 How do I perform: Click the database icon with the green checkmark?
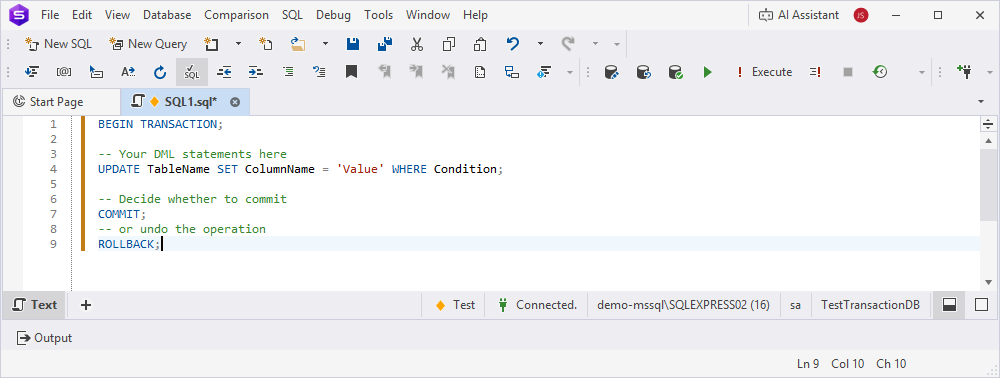coord(675,72)
